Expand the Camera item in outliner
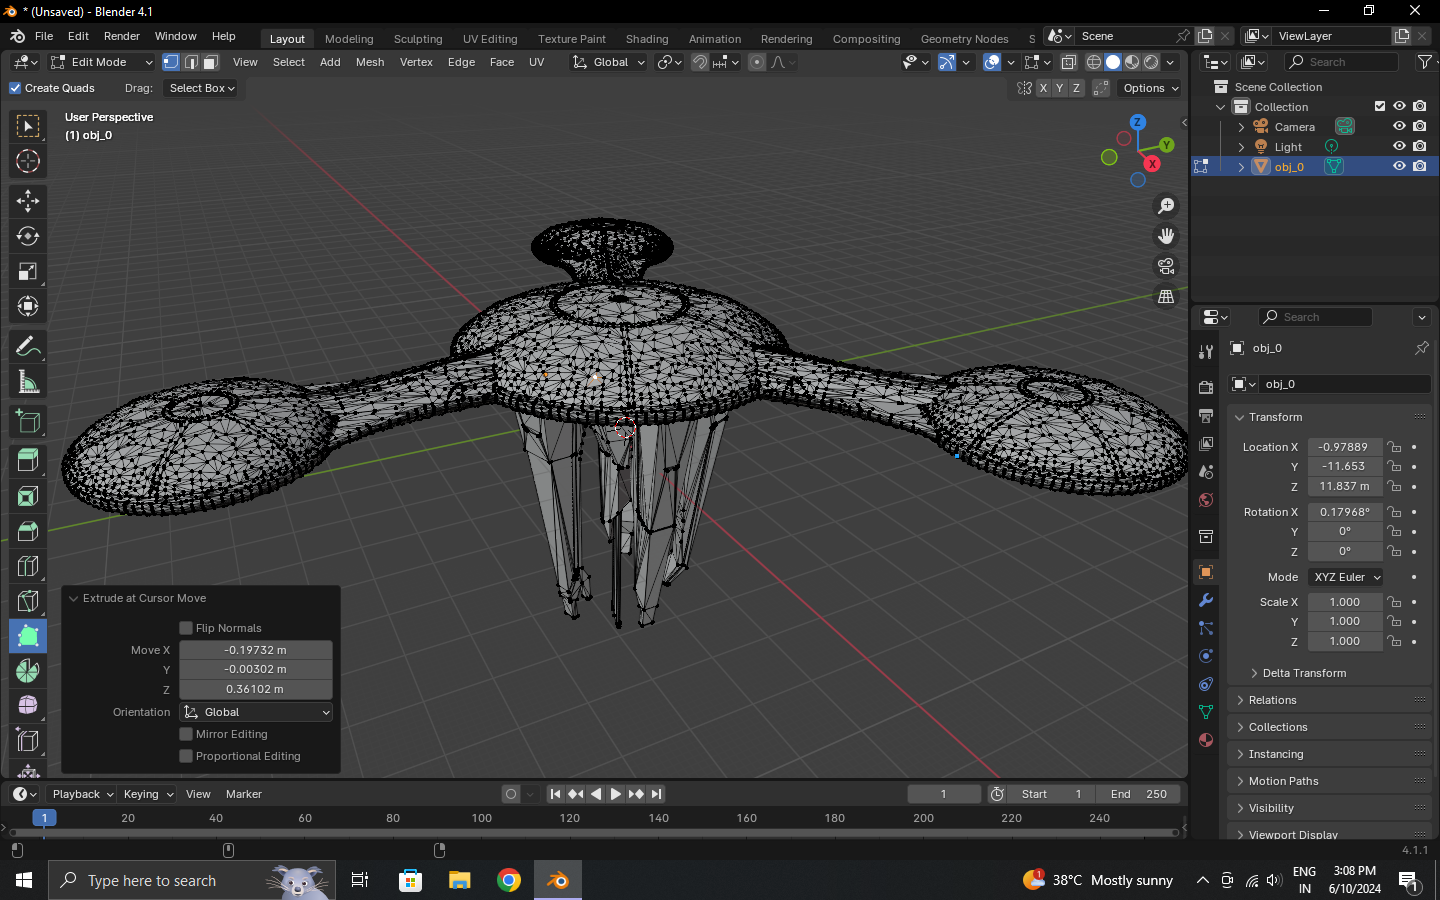 1241,127
